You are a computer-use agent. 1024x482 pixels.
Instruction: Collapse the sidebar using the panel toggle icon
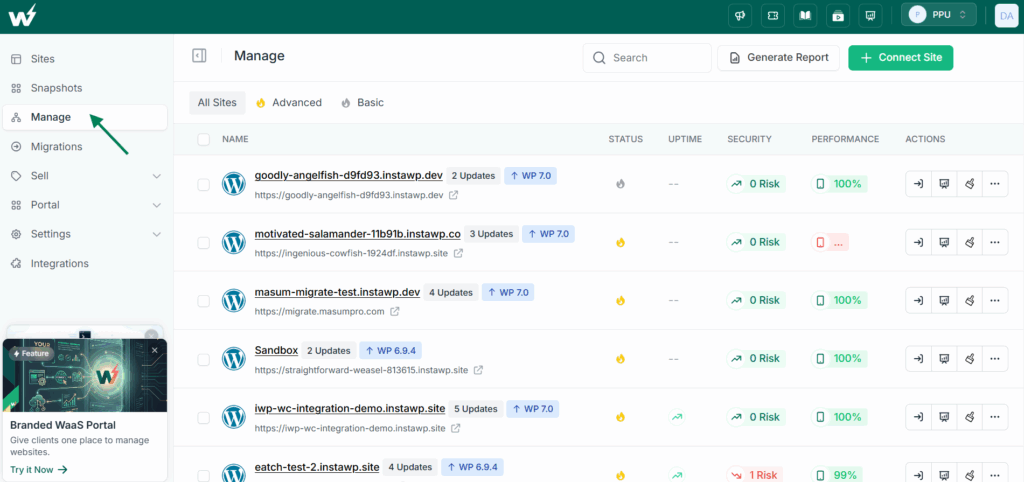click(x=199, y=56)
